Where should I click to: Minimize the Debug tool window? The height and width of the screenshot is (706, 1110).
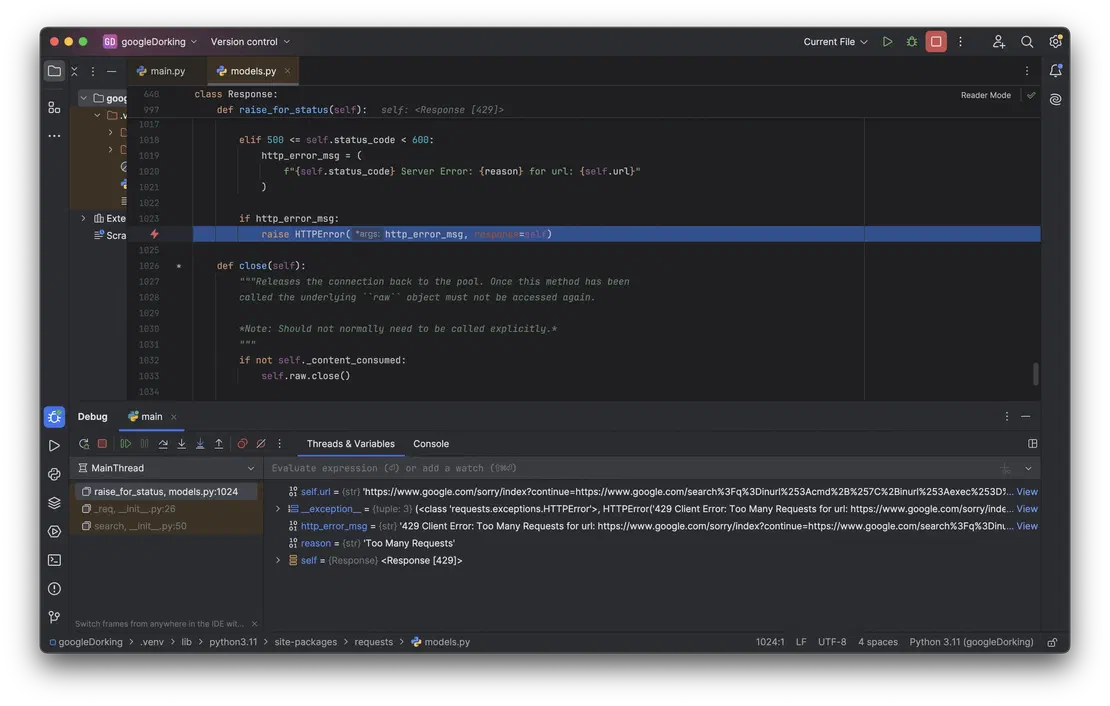[x=1025, y=416]
